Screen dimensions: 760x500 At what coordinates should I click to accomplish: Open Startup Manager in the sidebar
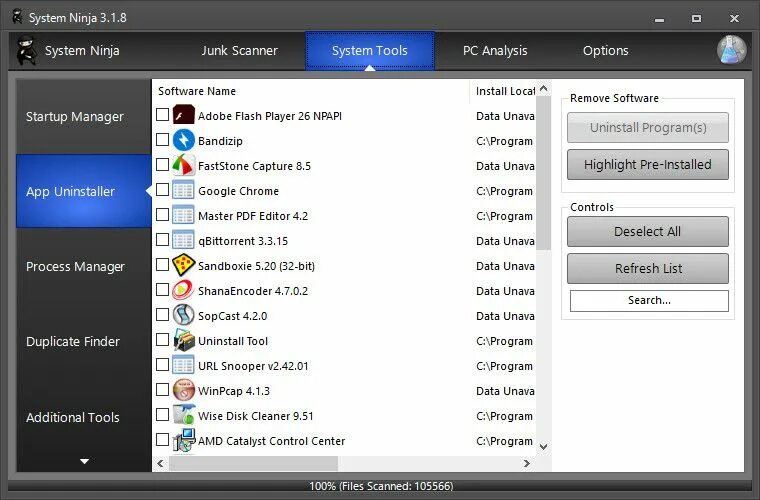point(84,117)
